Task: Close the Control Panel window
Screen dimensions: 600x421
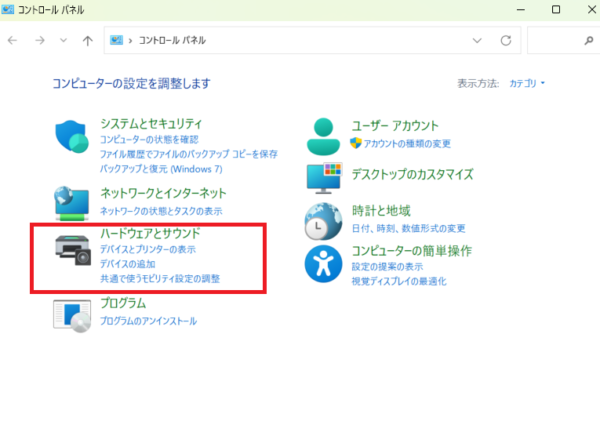Action: click(592, 10)
